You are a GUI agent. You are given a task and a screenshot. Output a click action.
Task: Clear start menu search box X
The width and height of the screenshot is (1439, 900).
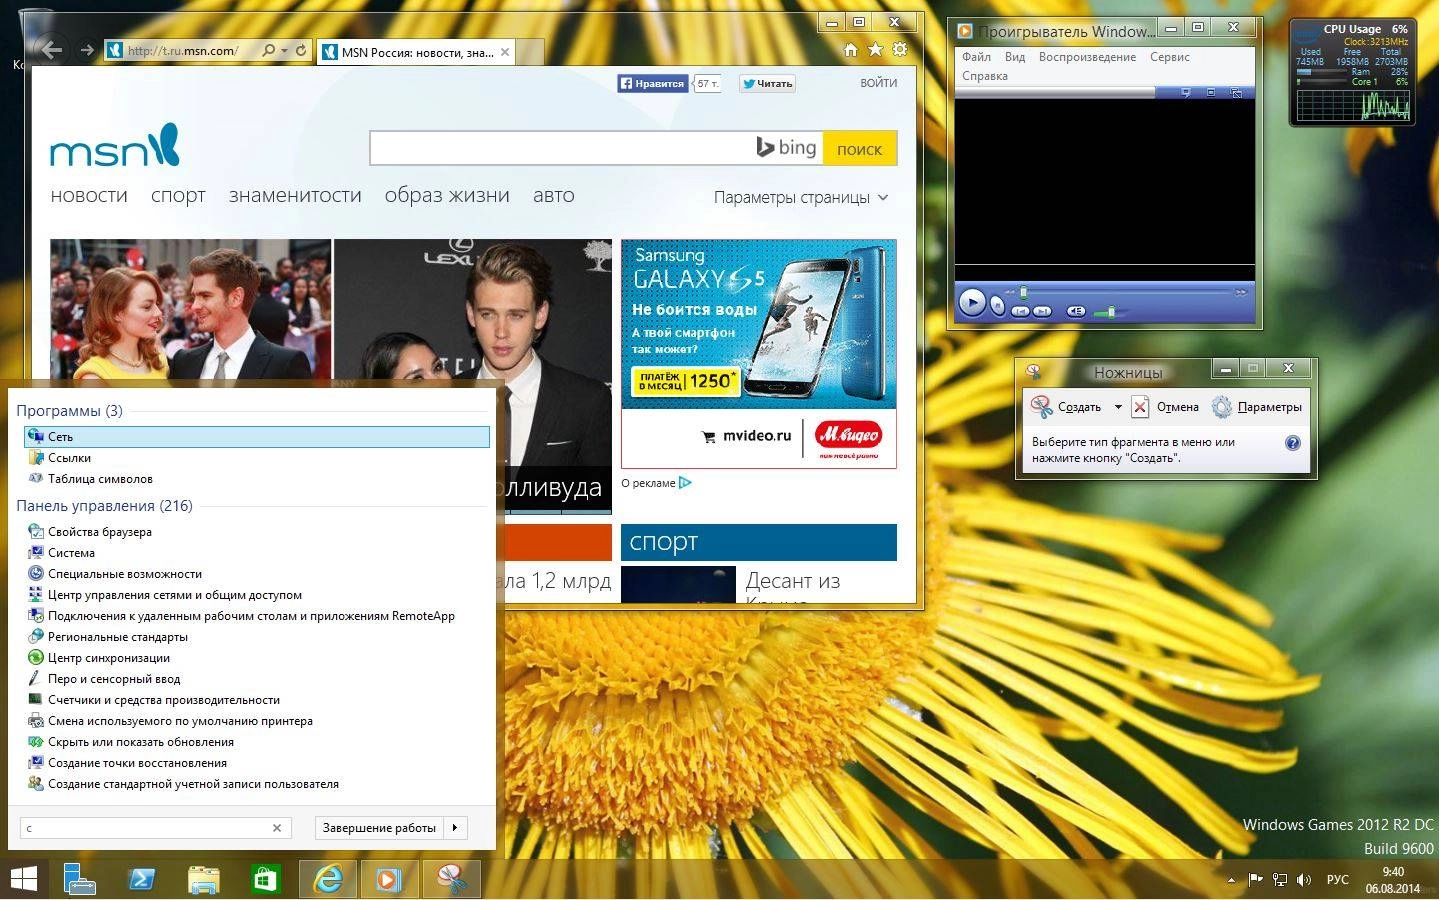coord(277,828)
